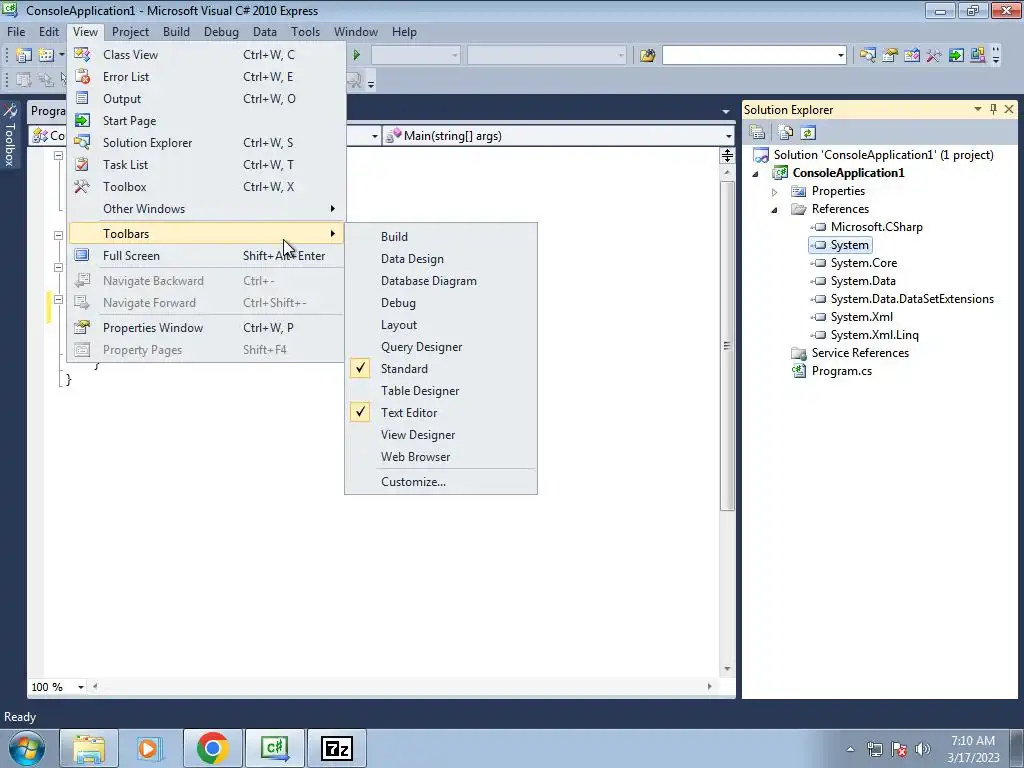Open the File menu

tap(16, 31)
